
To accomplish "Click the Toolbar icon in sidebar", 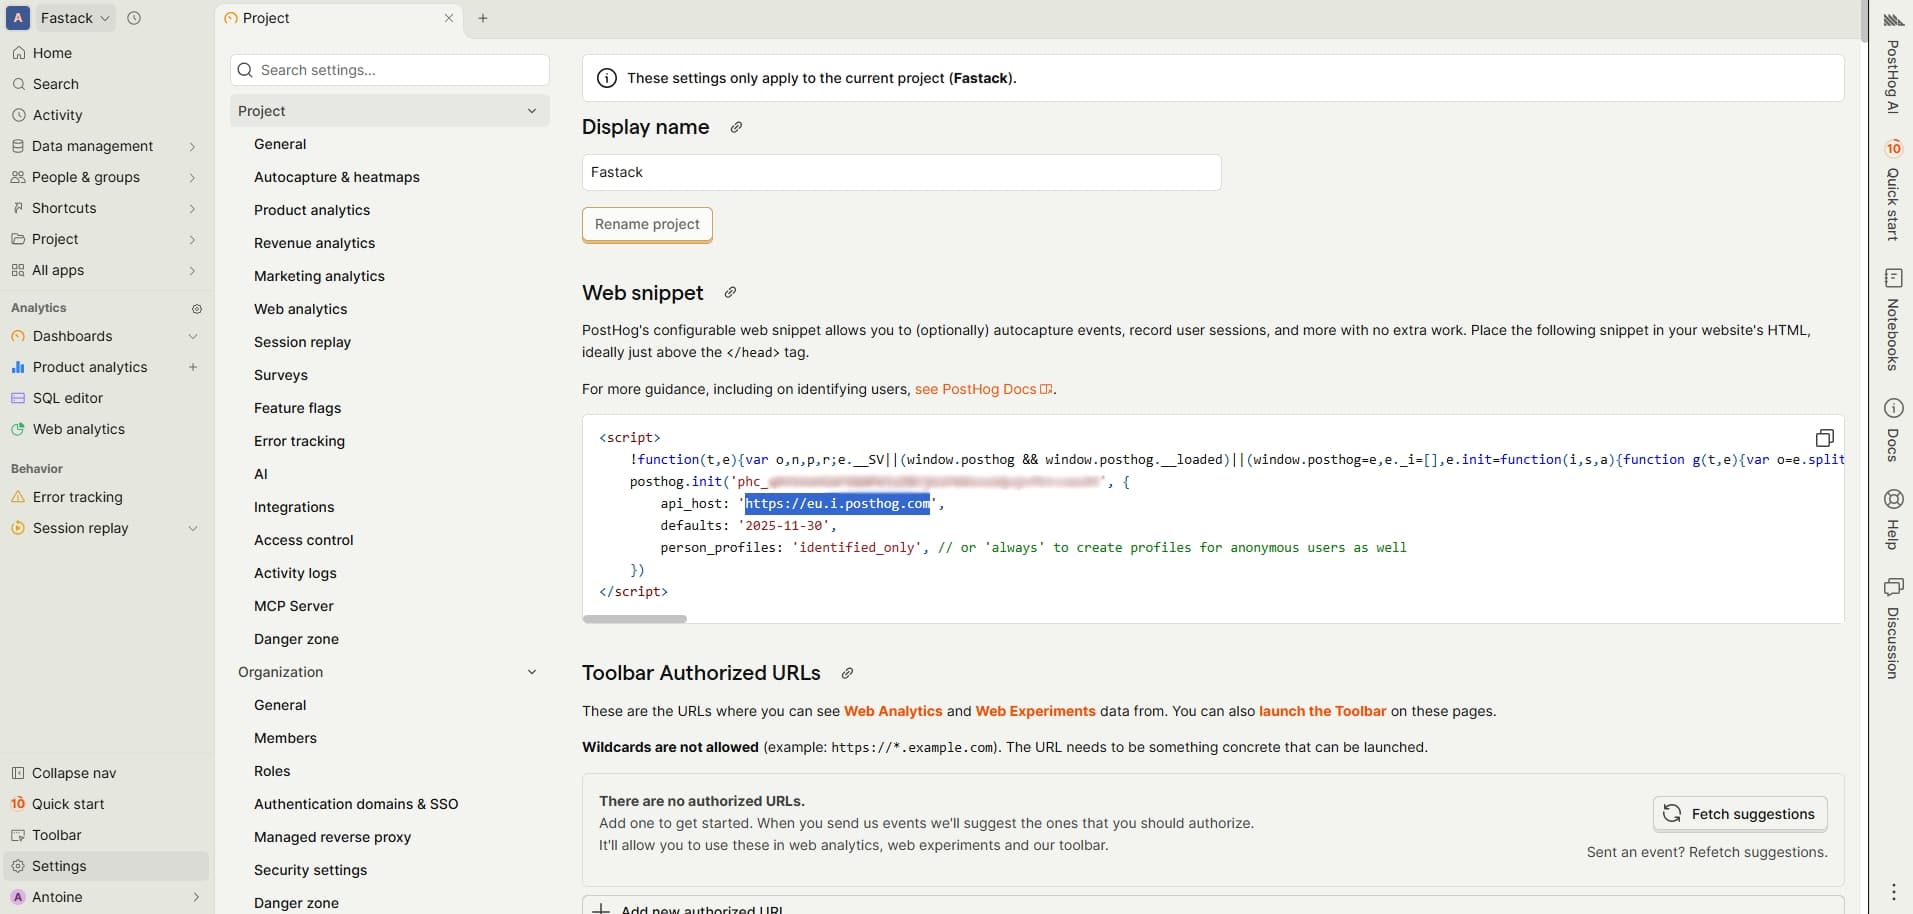I will (x=18, y=835).
